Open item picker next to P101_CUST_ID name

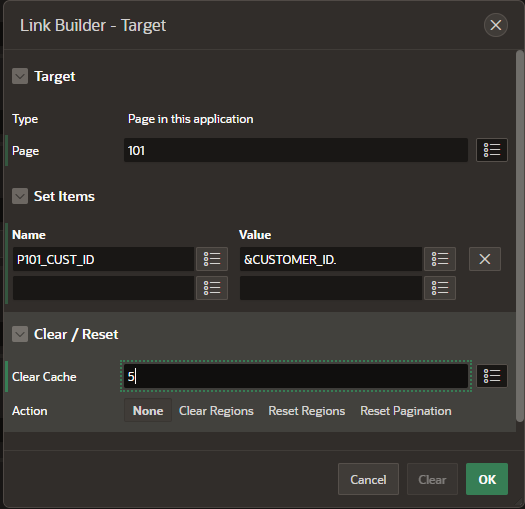pyautogui.click(x=212, y=259)
